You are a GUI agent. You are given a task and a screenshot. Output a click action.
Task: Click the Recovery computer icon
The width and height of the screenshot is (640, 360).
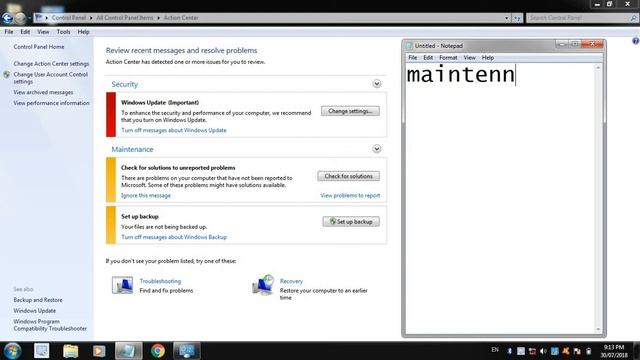[263, 284]
